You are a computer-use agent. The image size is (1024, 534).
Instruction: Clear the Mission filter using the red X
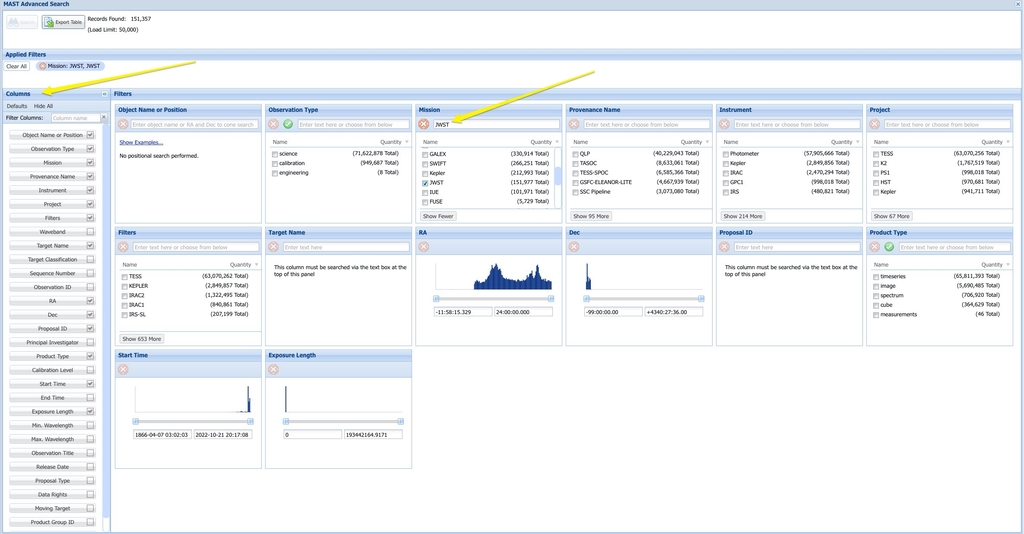(424, 124)
